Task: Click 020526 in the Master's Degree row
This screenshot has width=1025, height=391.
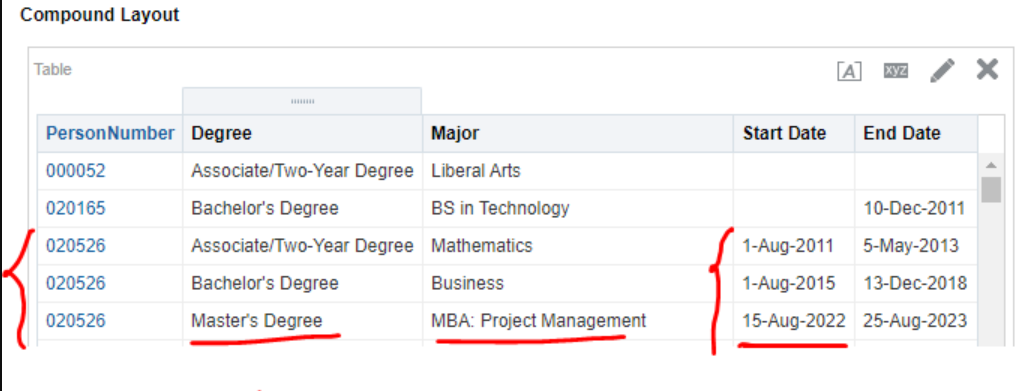Action: pyautogui.click(x=76, y=321)
